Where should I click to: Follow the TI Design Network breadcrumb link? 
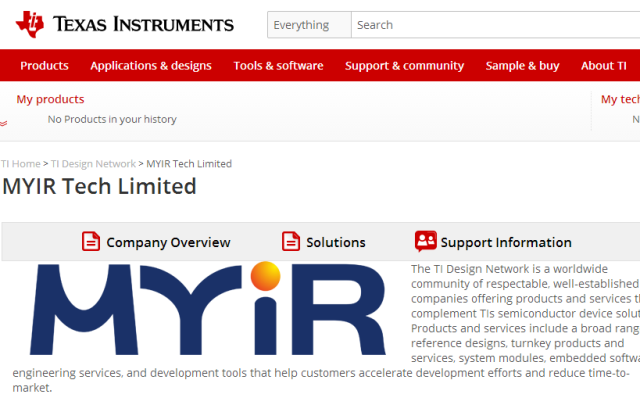pos(93,164)
